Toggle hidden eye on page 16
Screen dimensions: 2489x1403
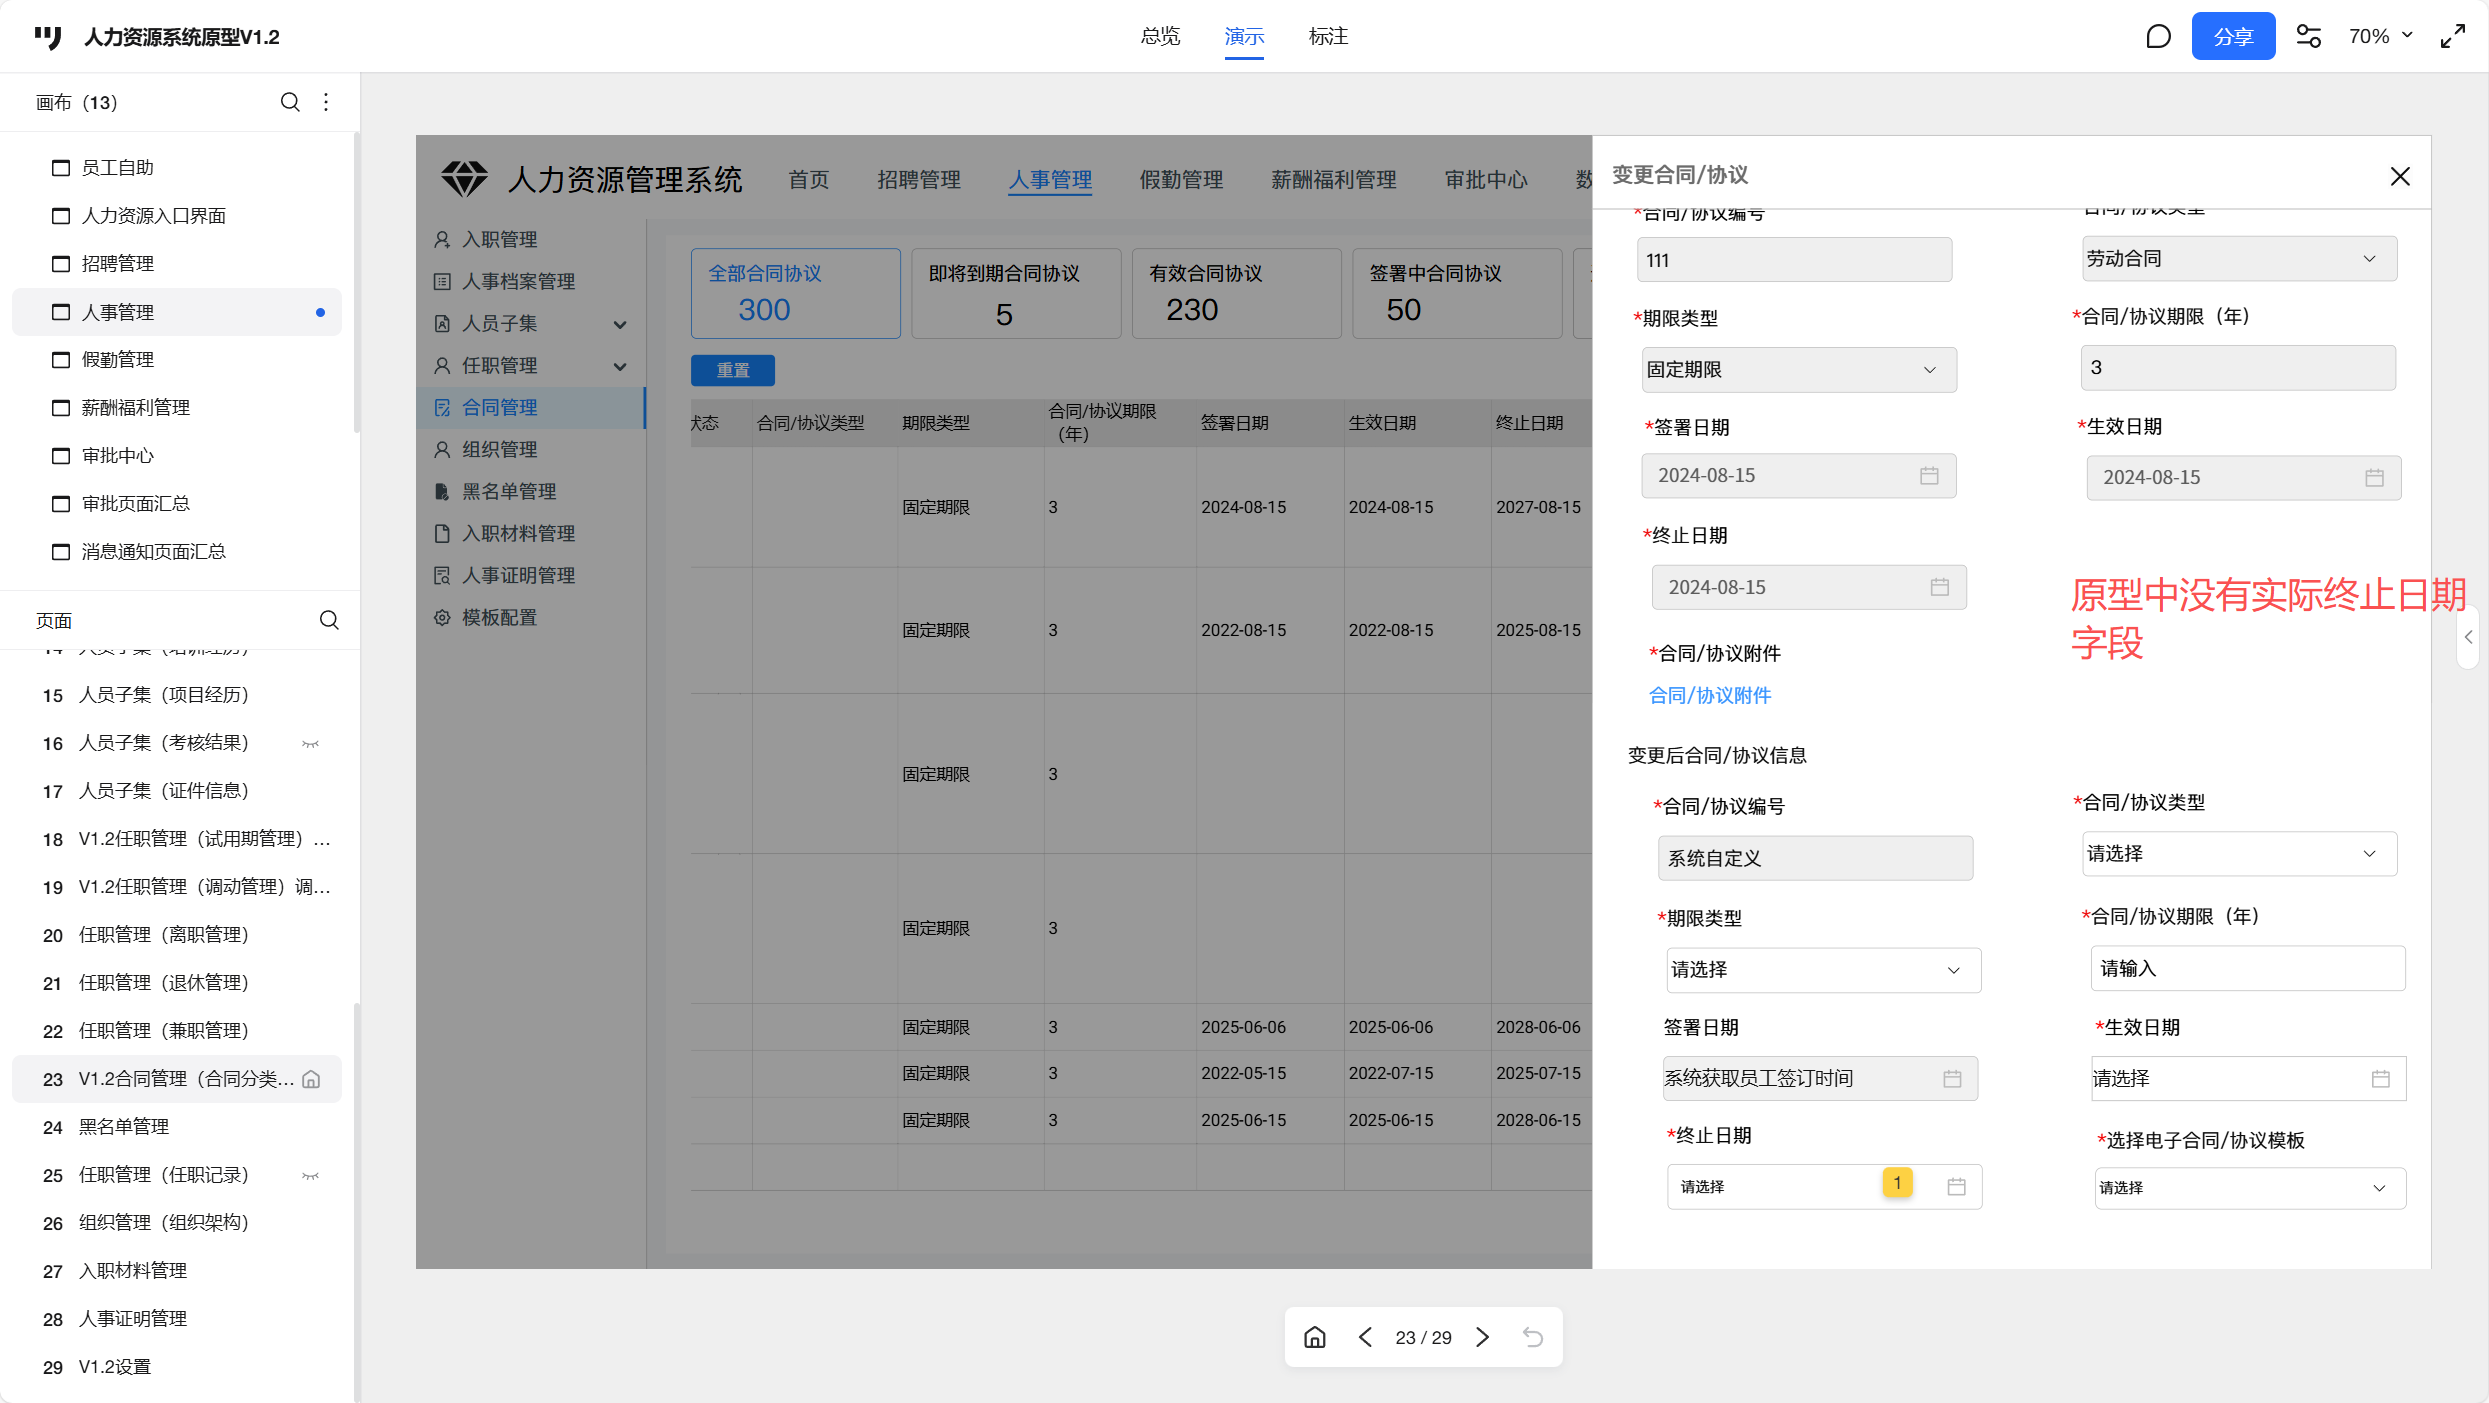coord(311,743)
